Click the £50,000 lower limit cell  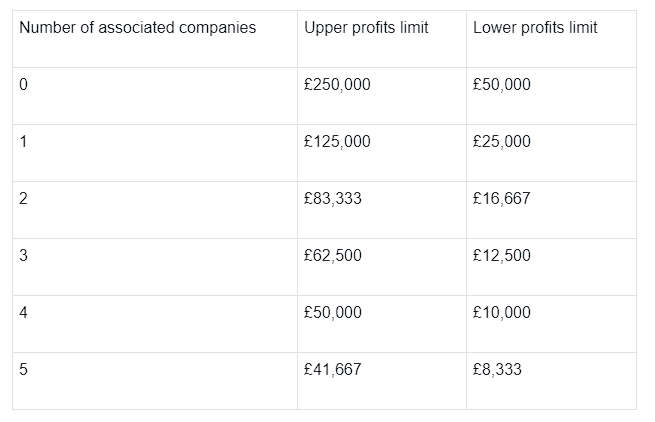click(x=502, y=84)
